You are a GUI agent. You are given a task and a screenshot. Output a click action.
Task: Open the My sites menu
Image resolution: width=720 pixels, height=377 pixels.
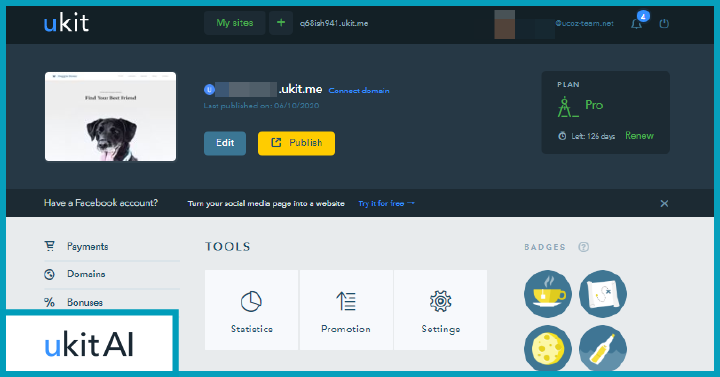(235, 23)
